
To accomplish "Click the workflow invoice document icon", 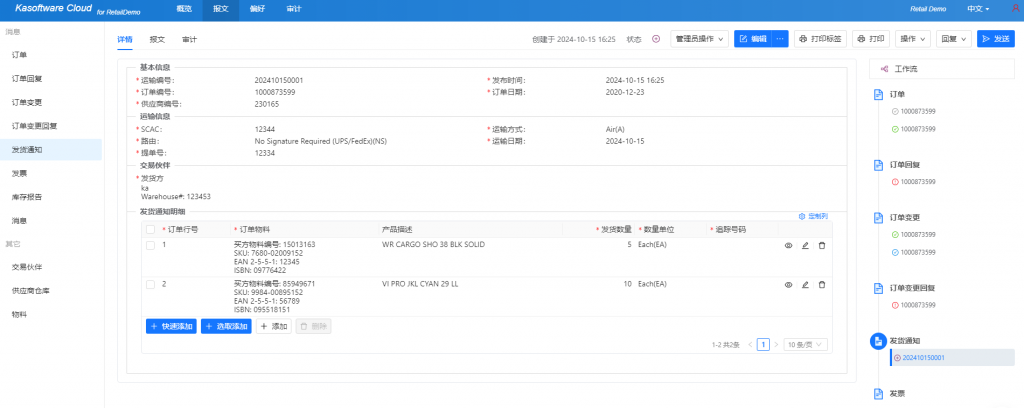I will [x=878, y=394].
